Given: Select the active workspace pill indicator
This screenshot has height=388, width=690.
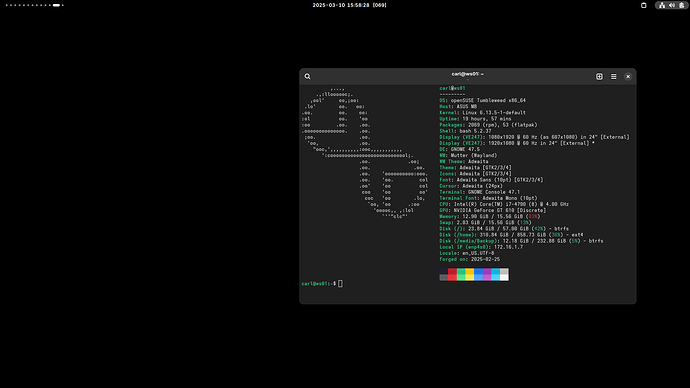Looking at the screenshot, I should click(x=56, y=5).
